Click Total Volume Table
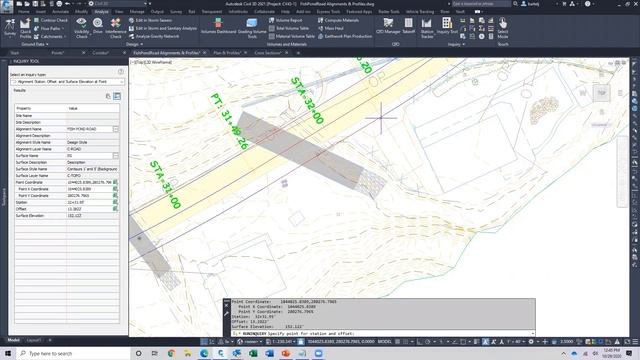 [289, 29]
